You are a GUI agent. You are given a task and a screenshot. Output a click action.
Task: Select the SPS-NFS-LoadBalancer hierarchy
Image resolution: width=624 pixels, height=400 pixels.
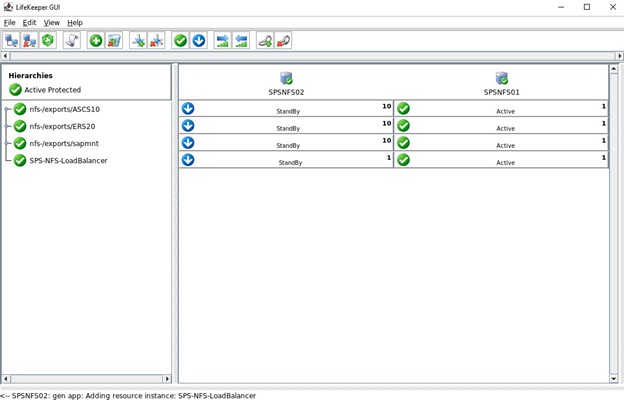pyautogui.click(x=68, y=160)
